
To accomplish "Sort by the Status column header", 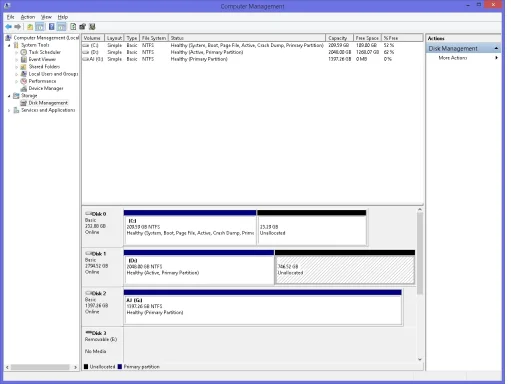I will [247, 38].
